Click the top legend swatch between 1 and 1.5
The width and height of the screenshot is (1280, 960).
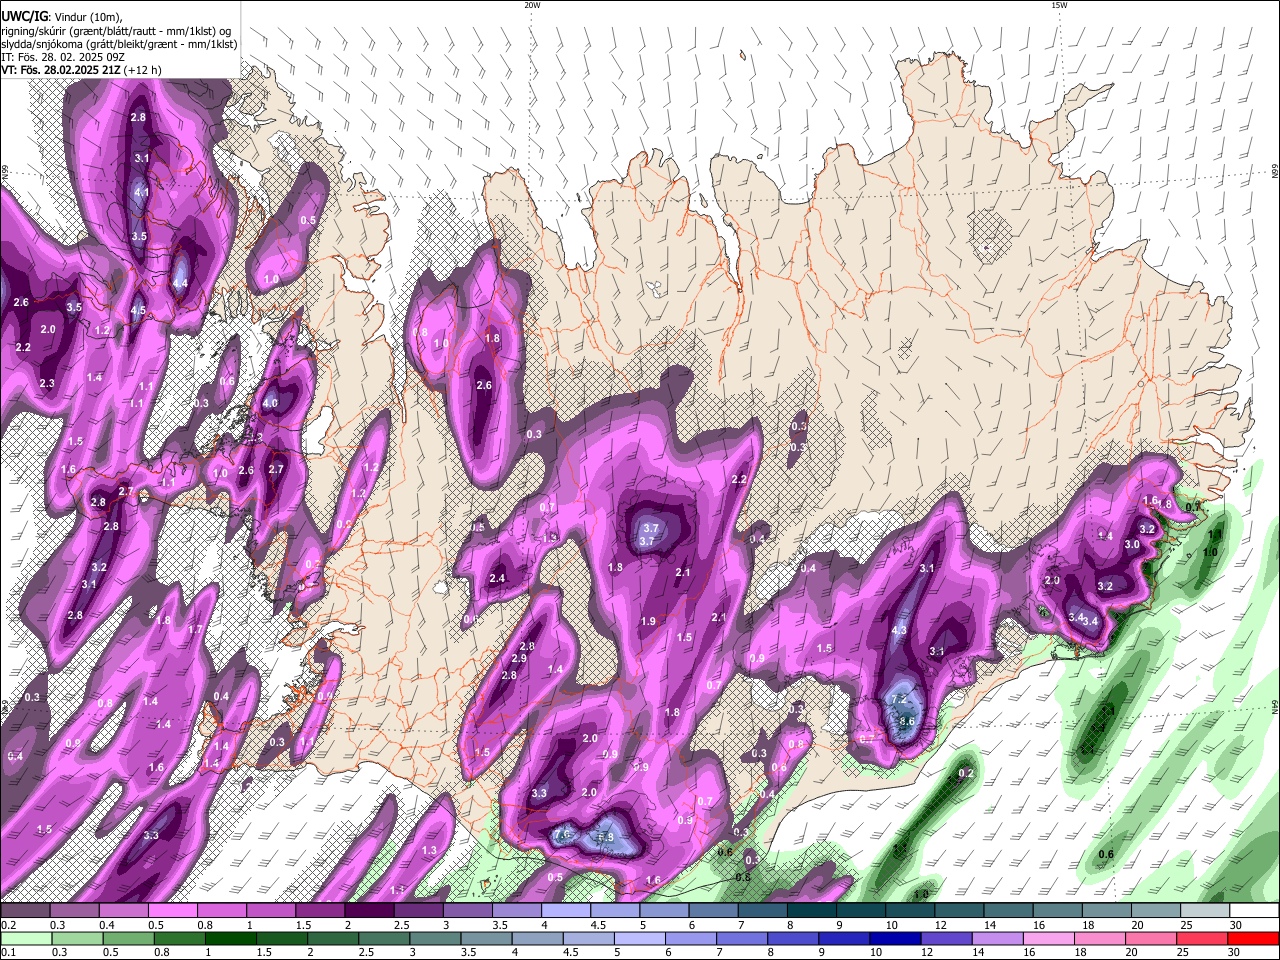271,911
